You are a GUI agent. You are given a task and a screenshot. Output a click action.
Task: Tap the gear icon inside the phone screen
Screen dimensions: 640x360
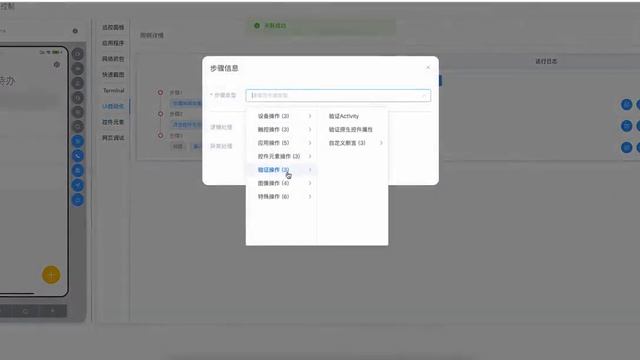[x=57, y=64]
